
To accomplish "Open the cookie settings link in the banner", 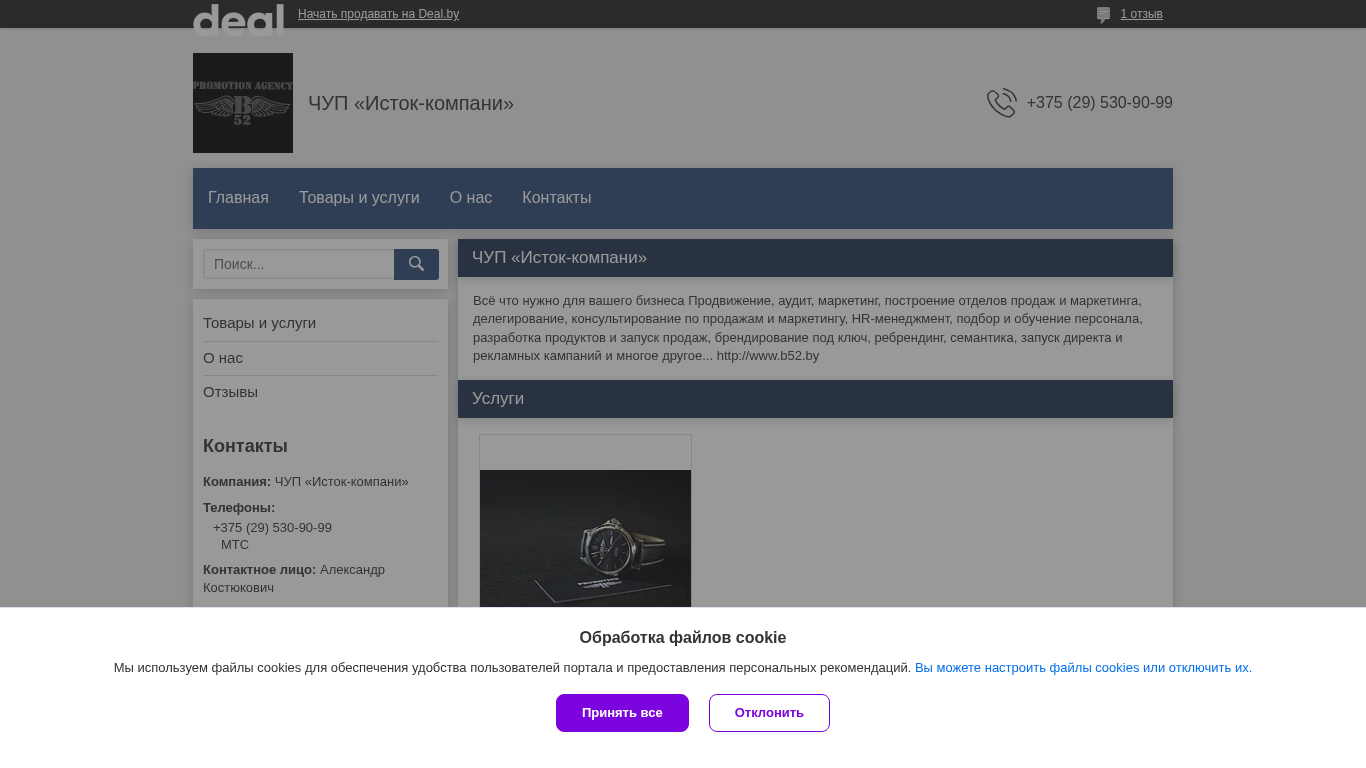I will 1083,668.
